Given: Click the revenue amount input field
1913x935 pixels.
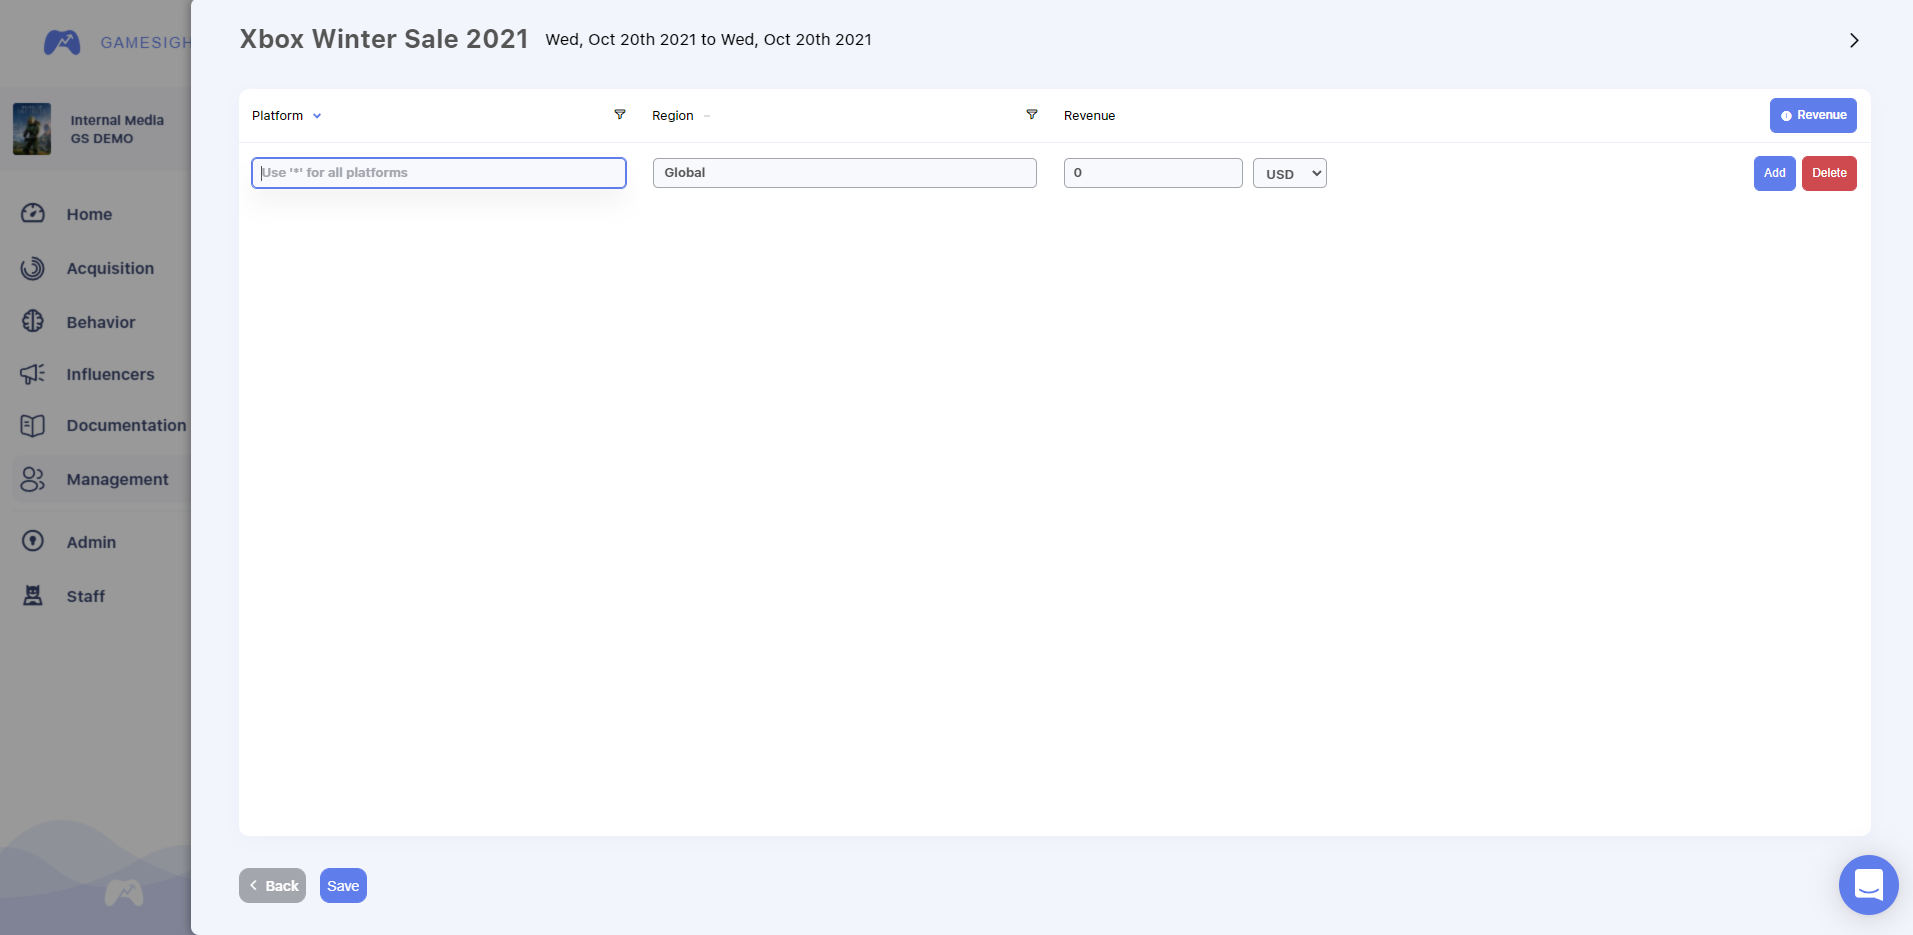Looking at the screenshot, I should (x=1153, y=173).
